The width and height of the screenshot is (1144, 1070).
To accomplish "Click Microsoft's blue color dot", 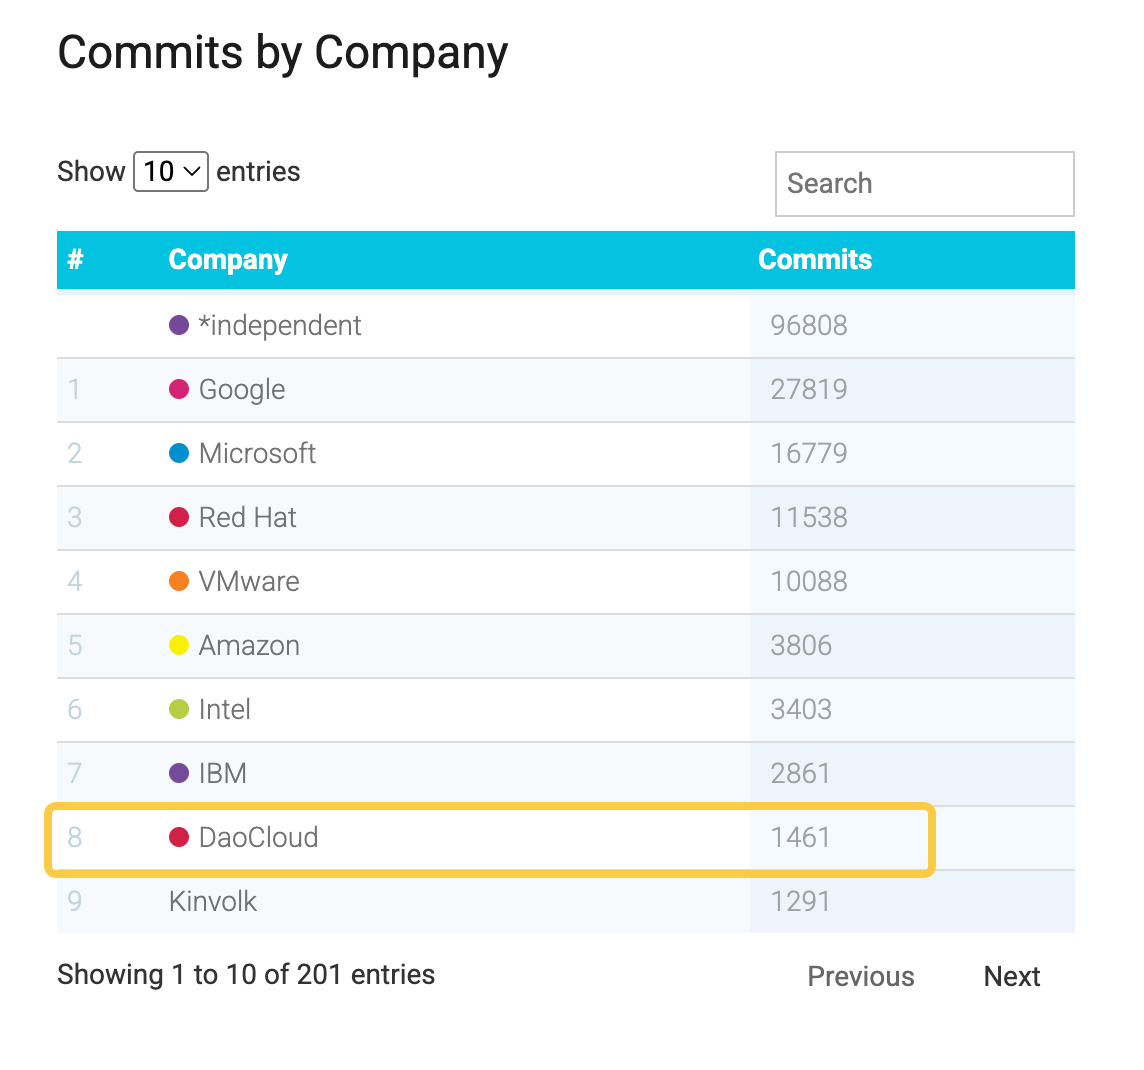I will point(179,453).
